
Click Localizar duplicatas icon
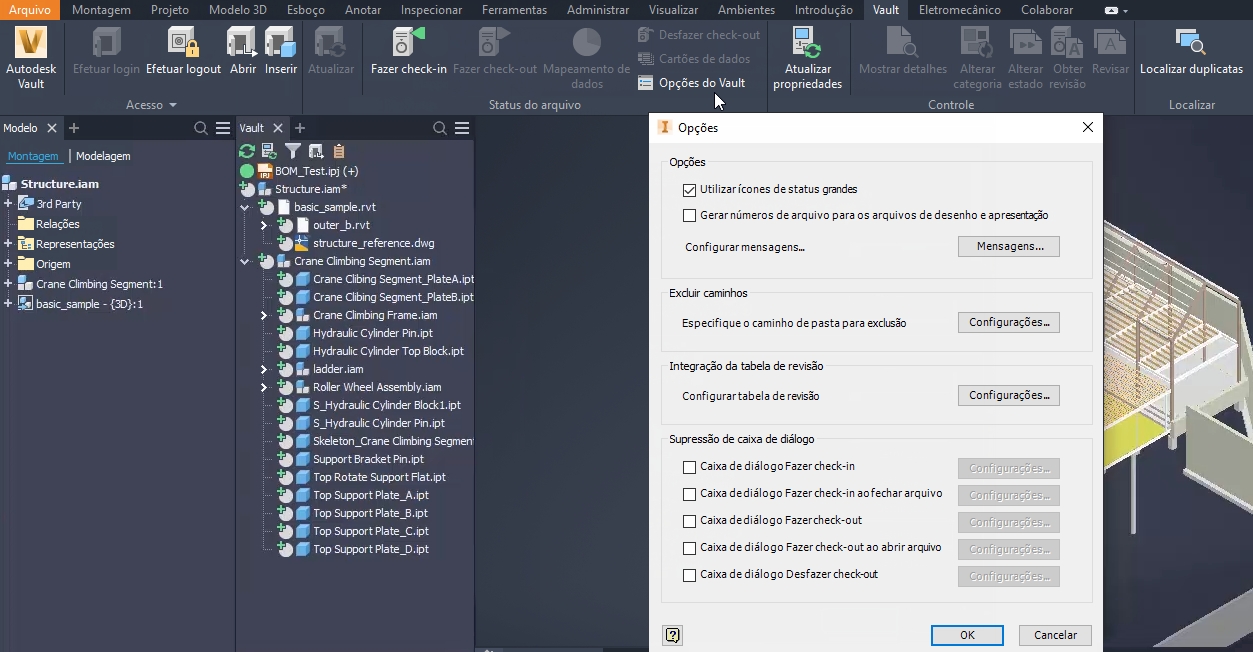coord(1191,43)
